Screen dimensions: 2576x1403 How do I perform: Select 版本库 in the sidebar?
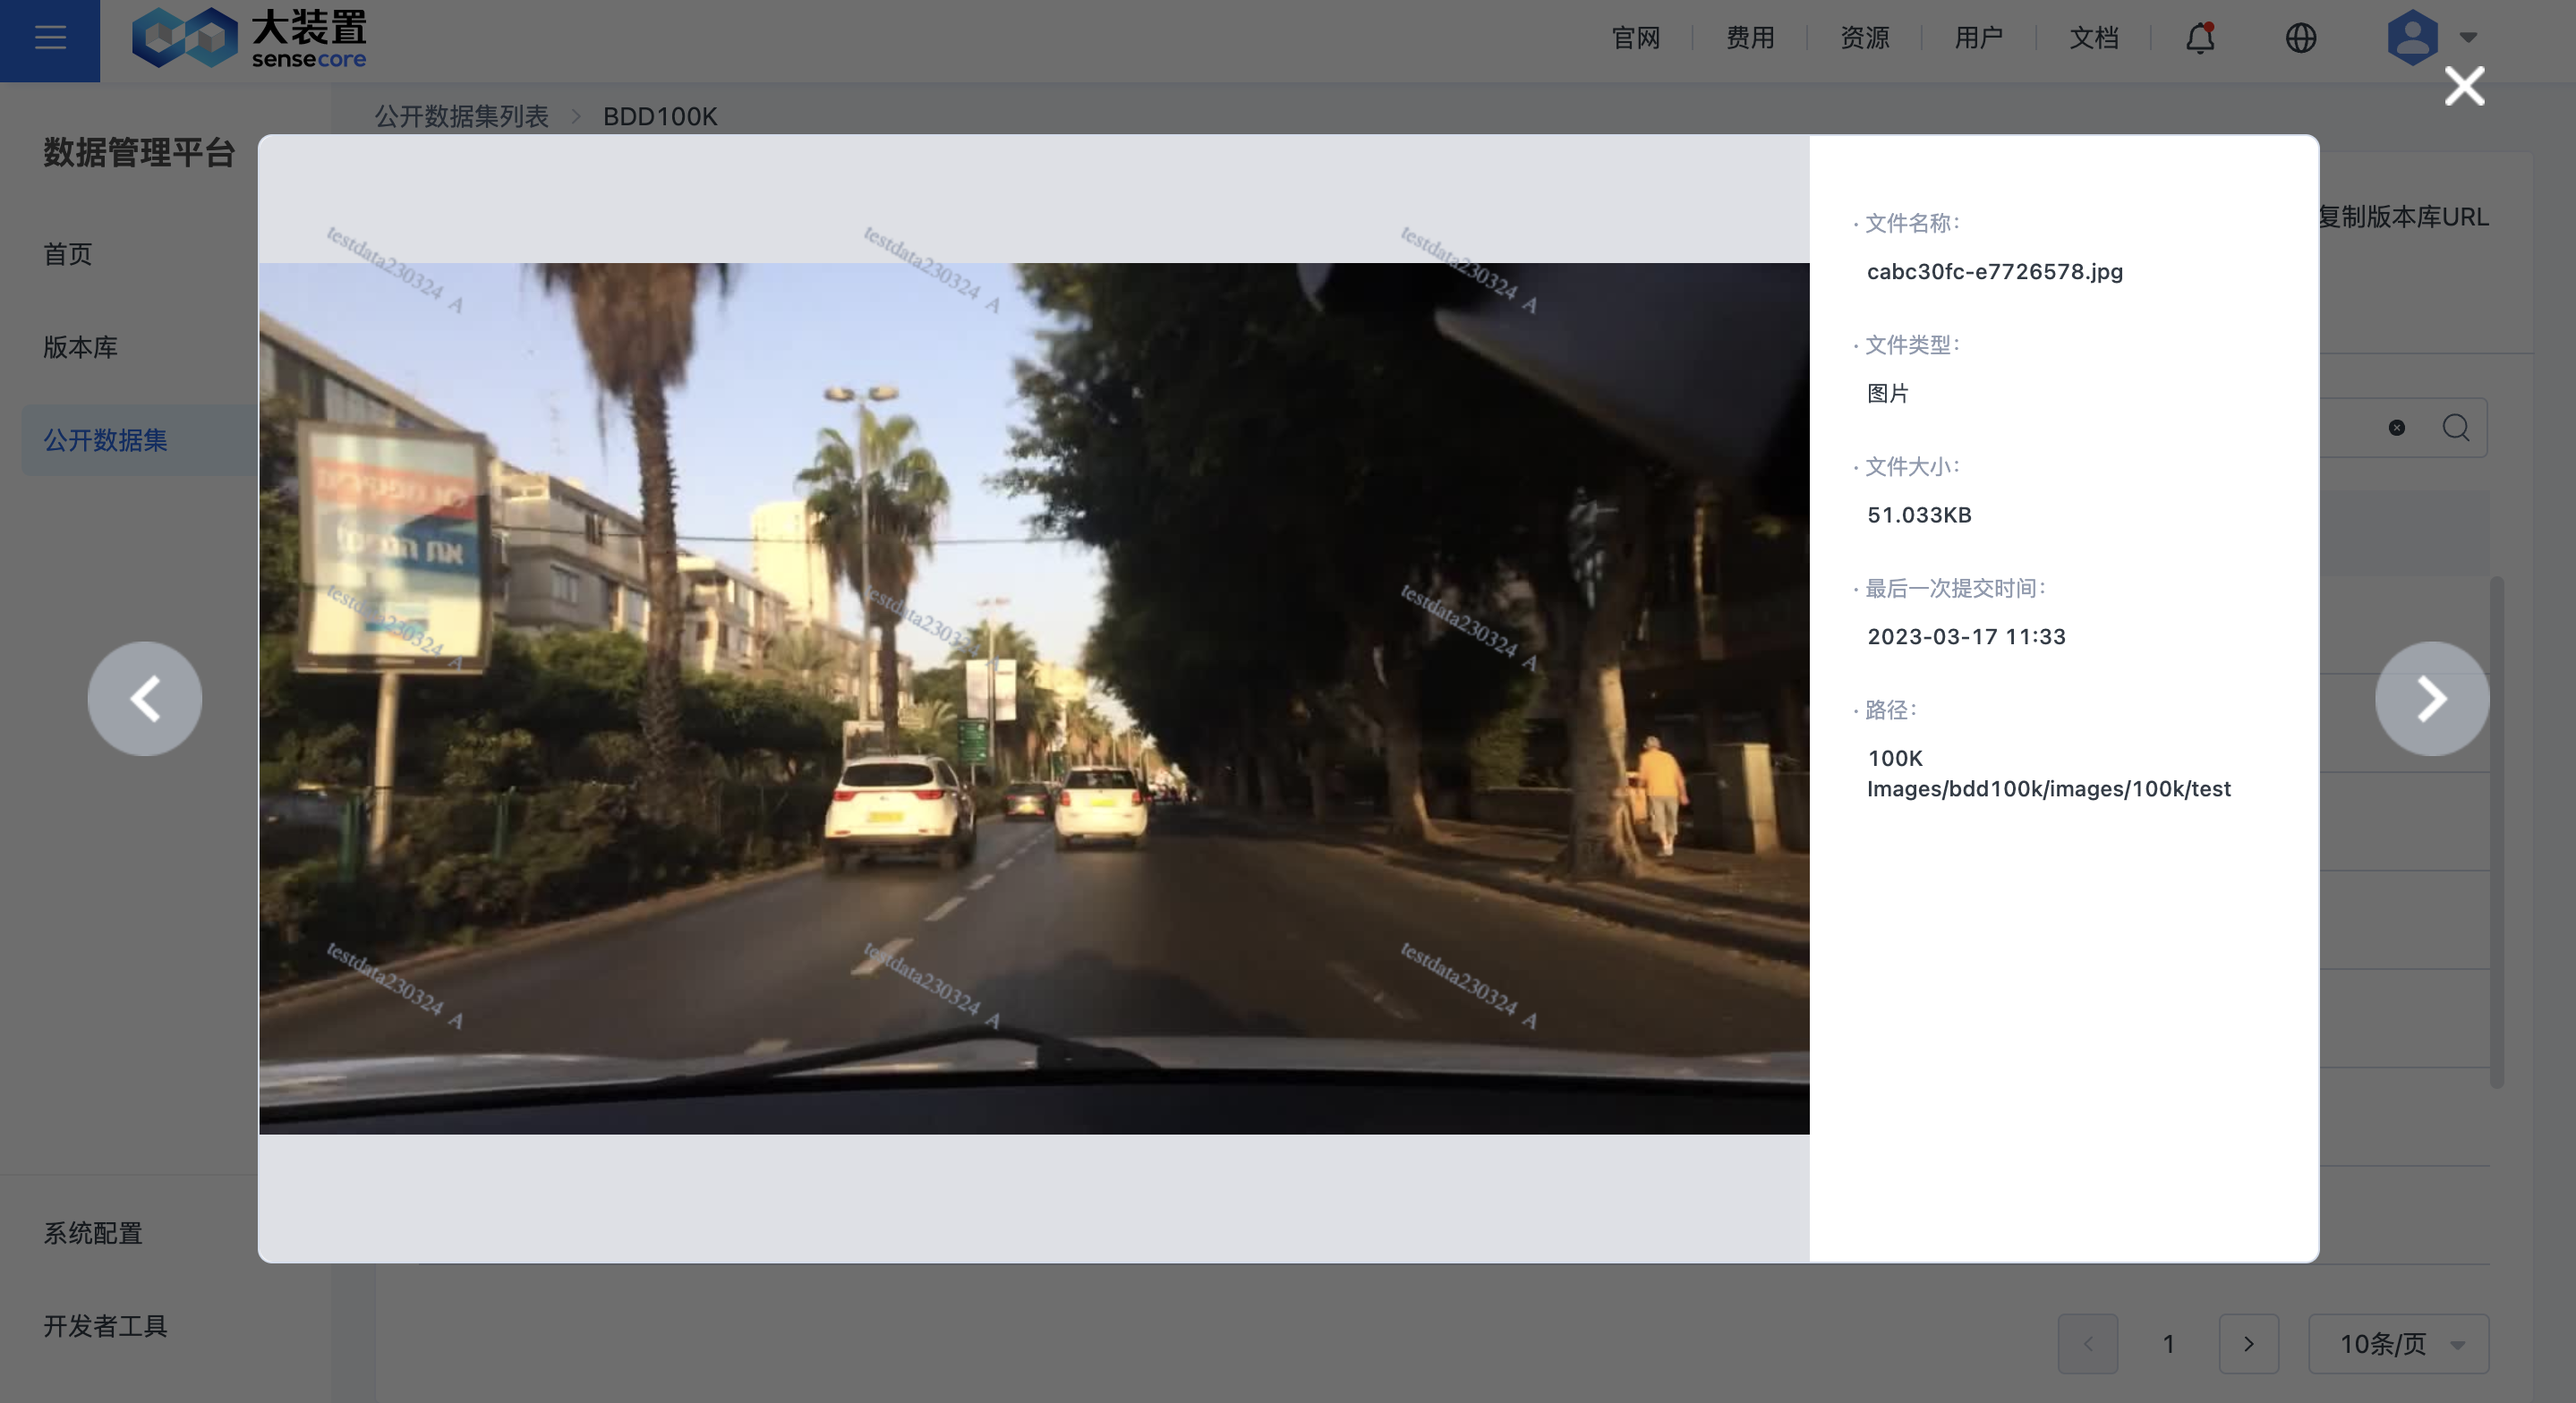80,347
